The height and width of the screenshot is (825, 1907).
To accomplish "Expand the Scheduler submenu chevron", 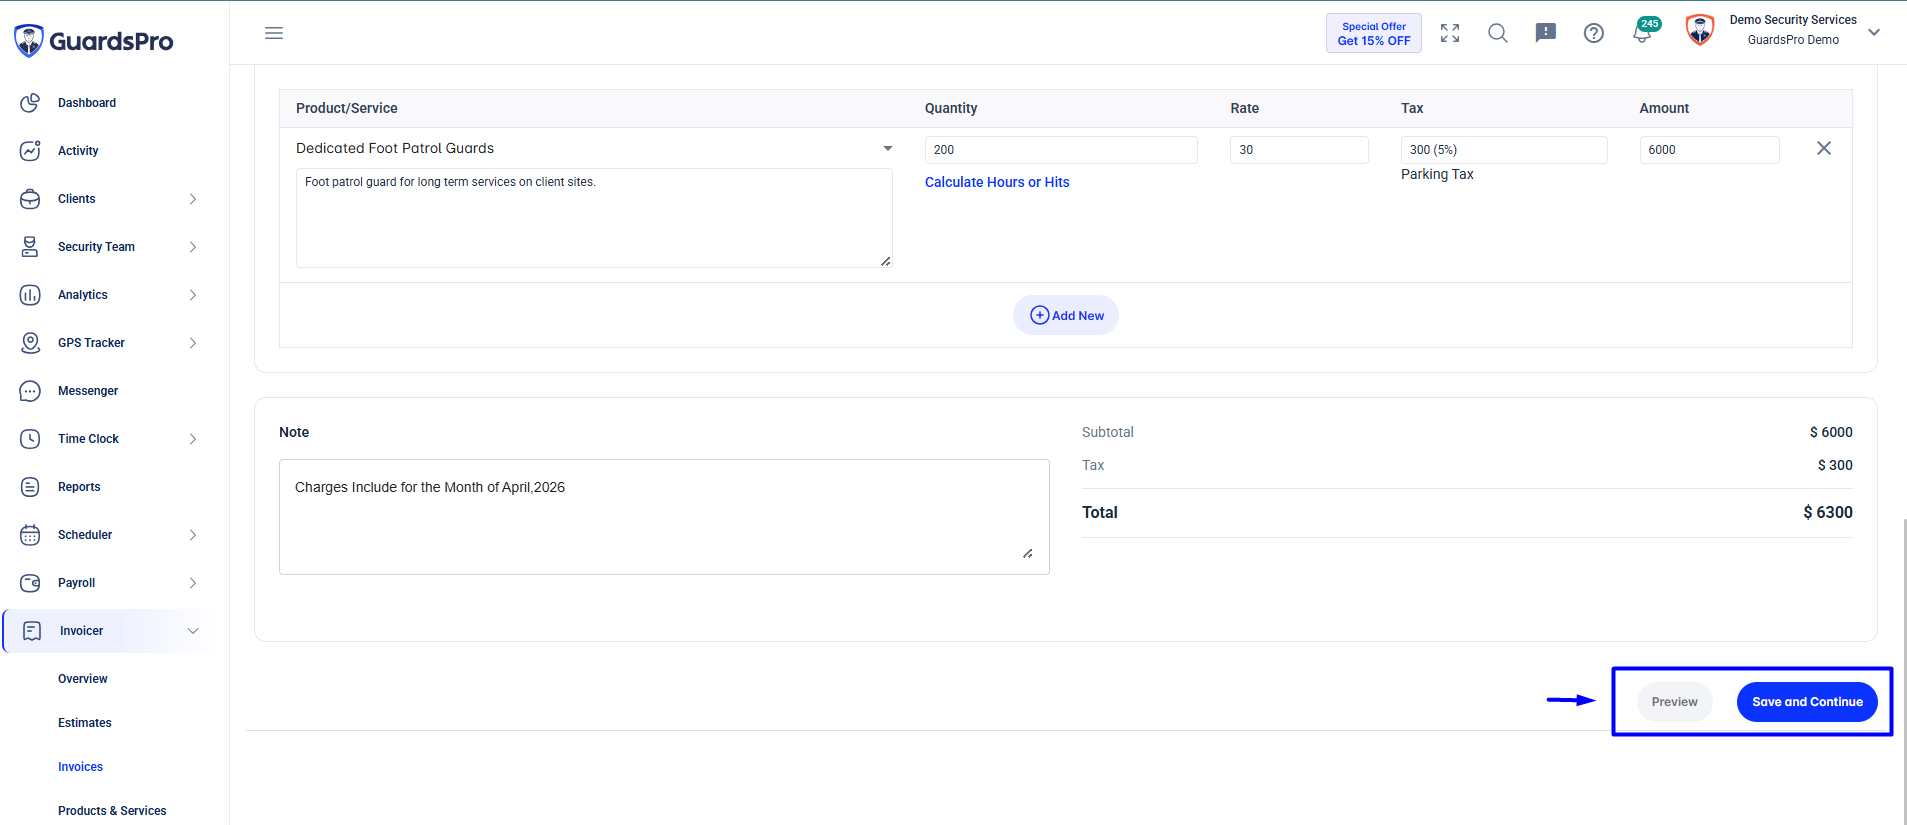I will coord(193,535).
